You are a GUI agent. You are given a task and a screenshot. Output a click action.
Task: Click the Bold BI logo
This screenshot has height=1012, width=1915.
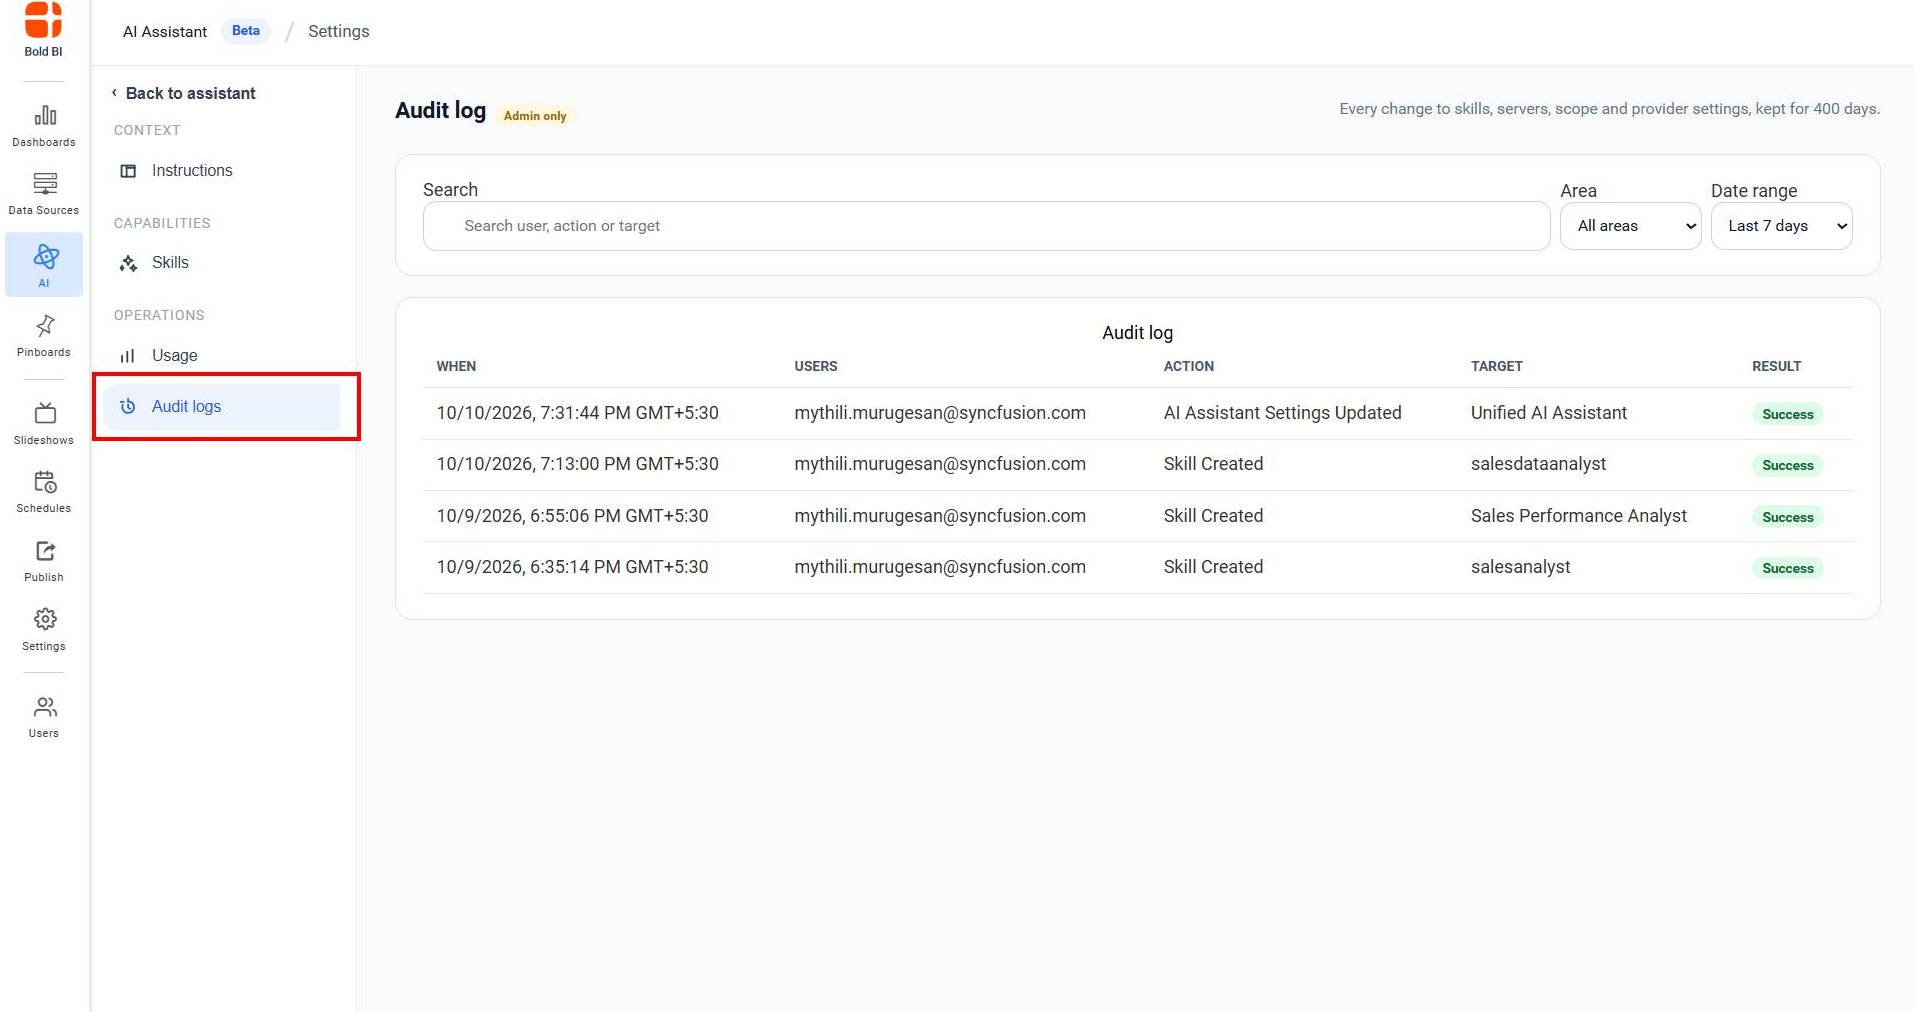point(43,29)
